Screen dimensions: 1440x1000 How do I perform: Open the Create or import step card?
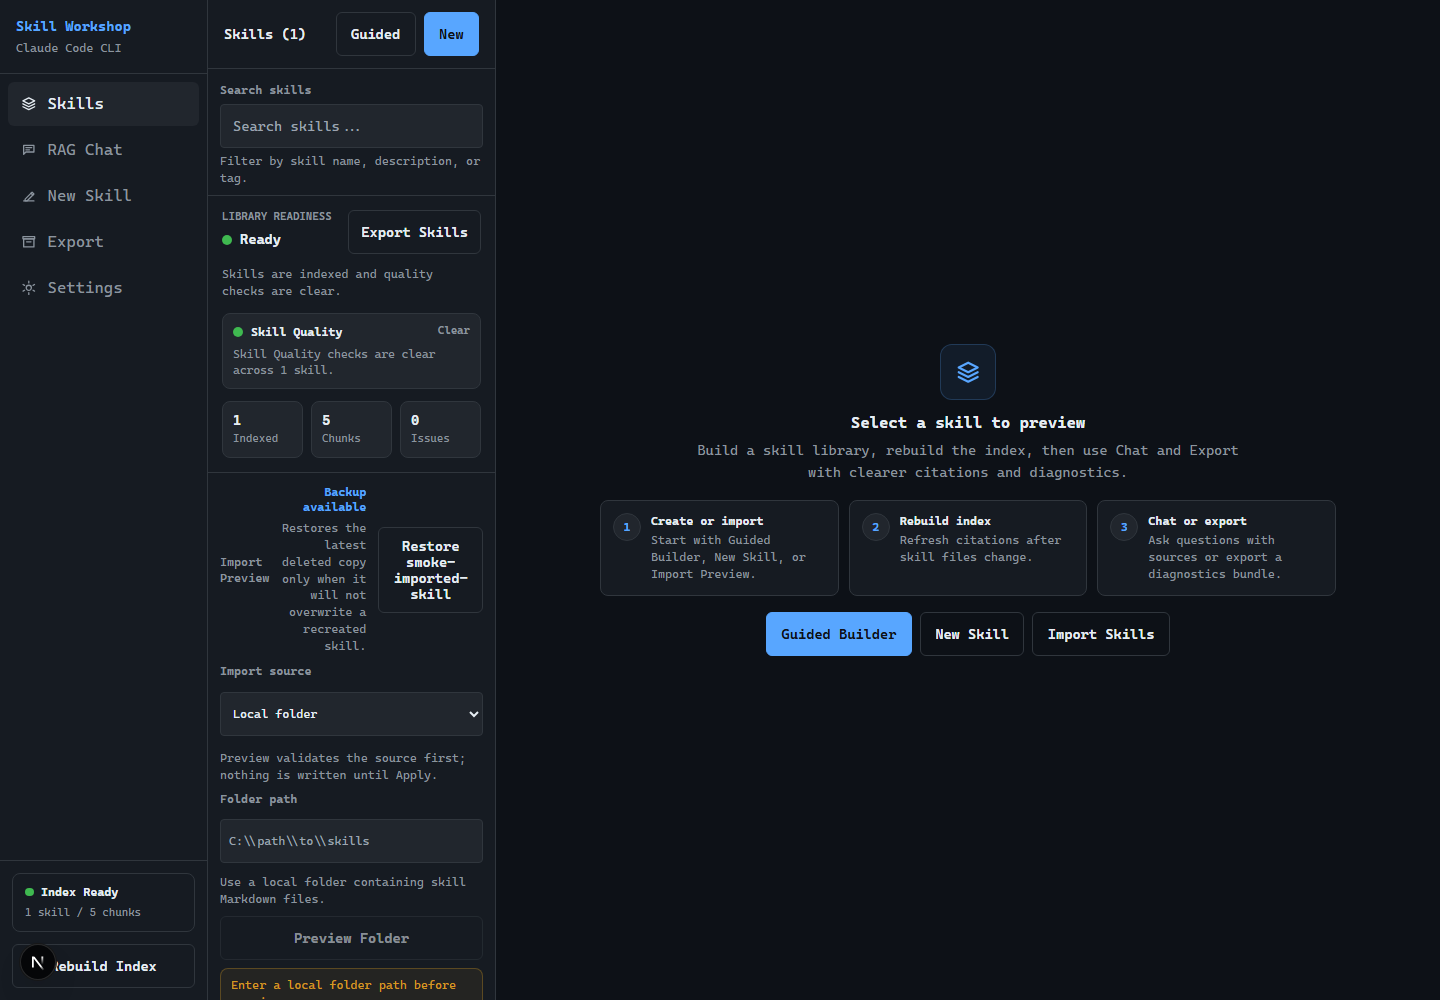pyautogui.click(x=719, y=548)
